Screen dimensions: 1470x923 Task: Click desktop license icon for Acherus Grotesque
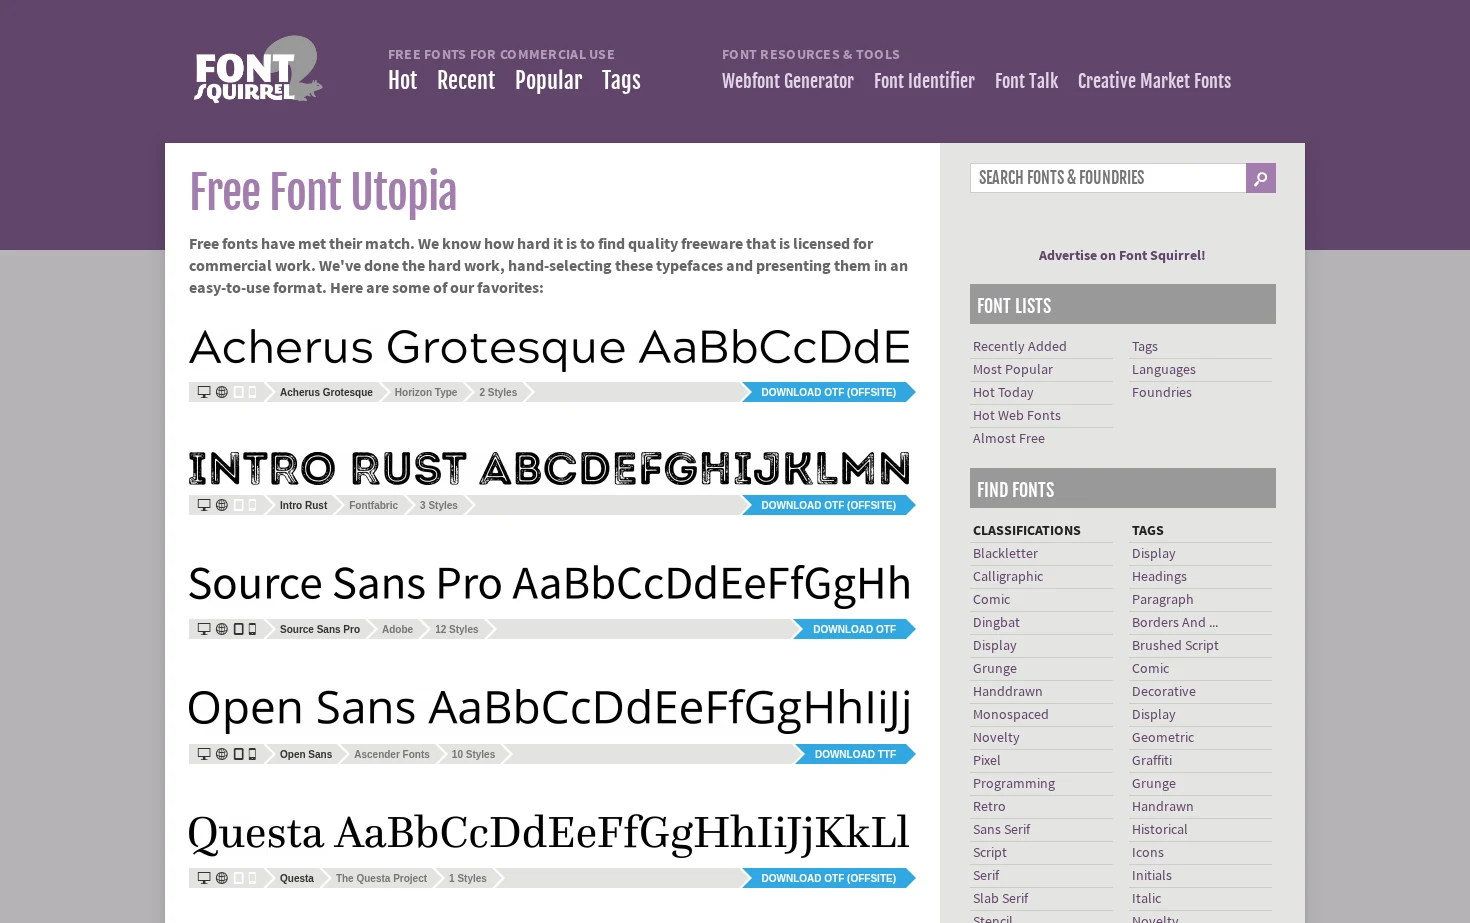tap(204, 392)
